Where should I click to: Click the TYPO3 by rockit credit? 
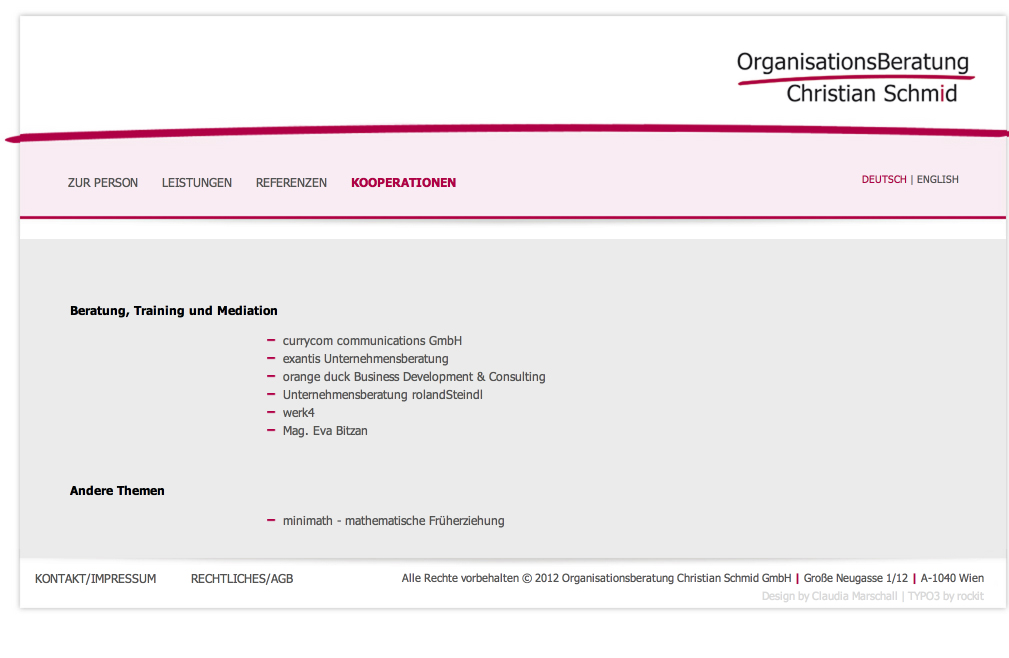click(945, 596)
